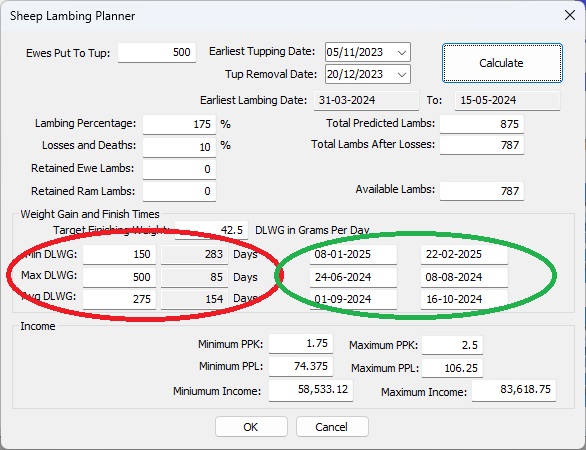Select the Tup Removal Date value 20/12/2023
Screen dimensions: 586x450
[355, 74]
